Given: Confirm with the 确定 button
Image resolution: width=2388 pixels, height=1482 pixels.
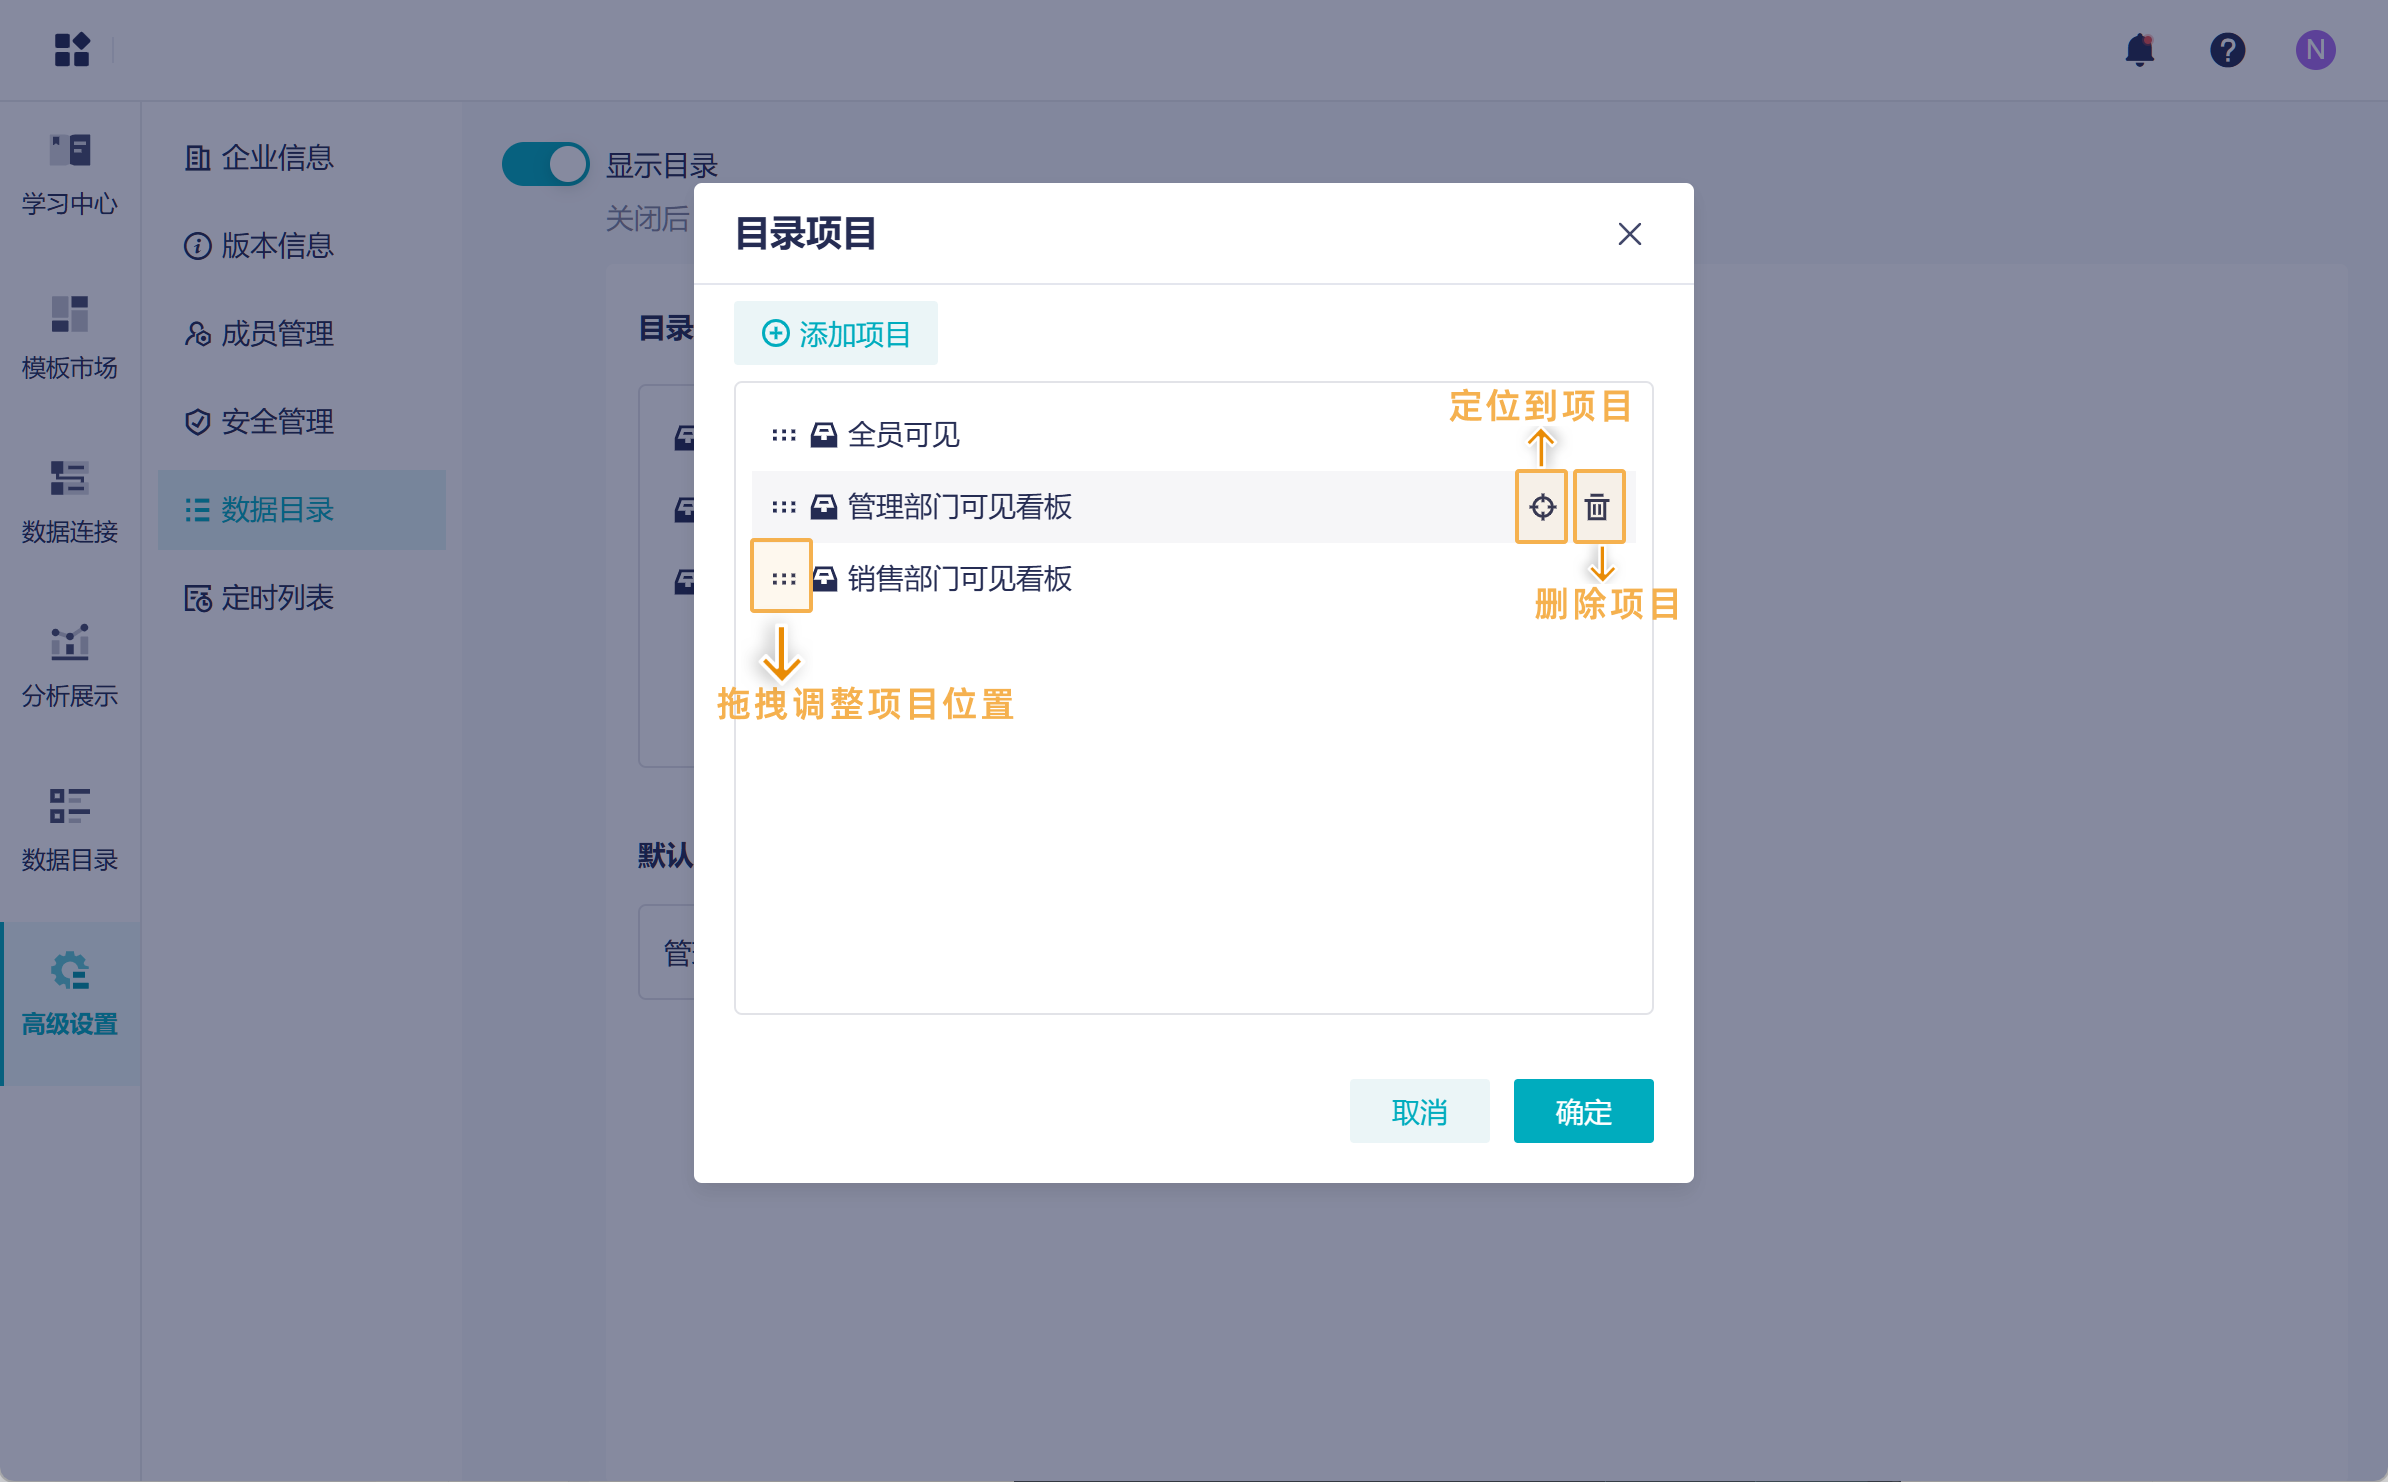Looking at the screenshot, I should (x=1583, y=1111).
